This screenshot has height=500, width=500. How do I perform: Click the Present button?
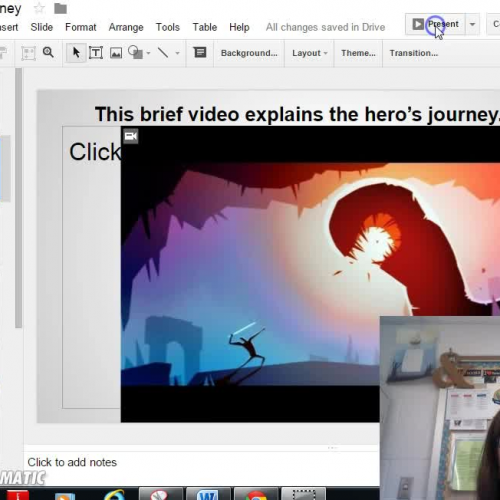[x=435, y=24]
